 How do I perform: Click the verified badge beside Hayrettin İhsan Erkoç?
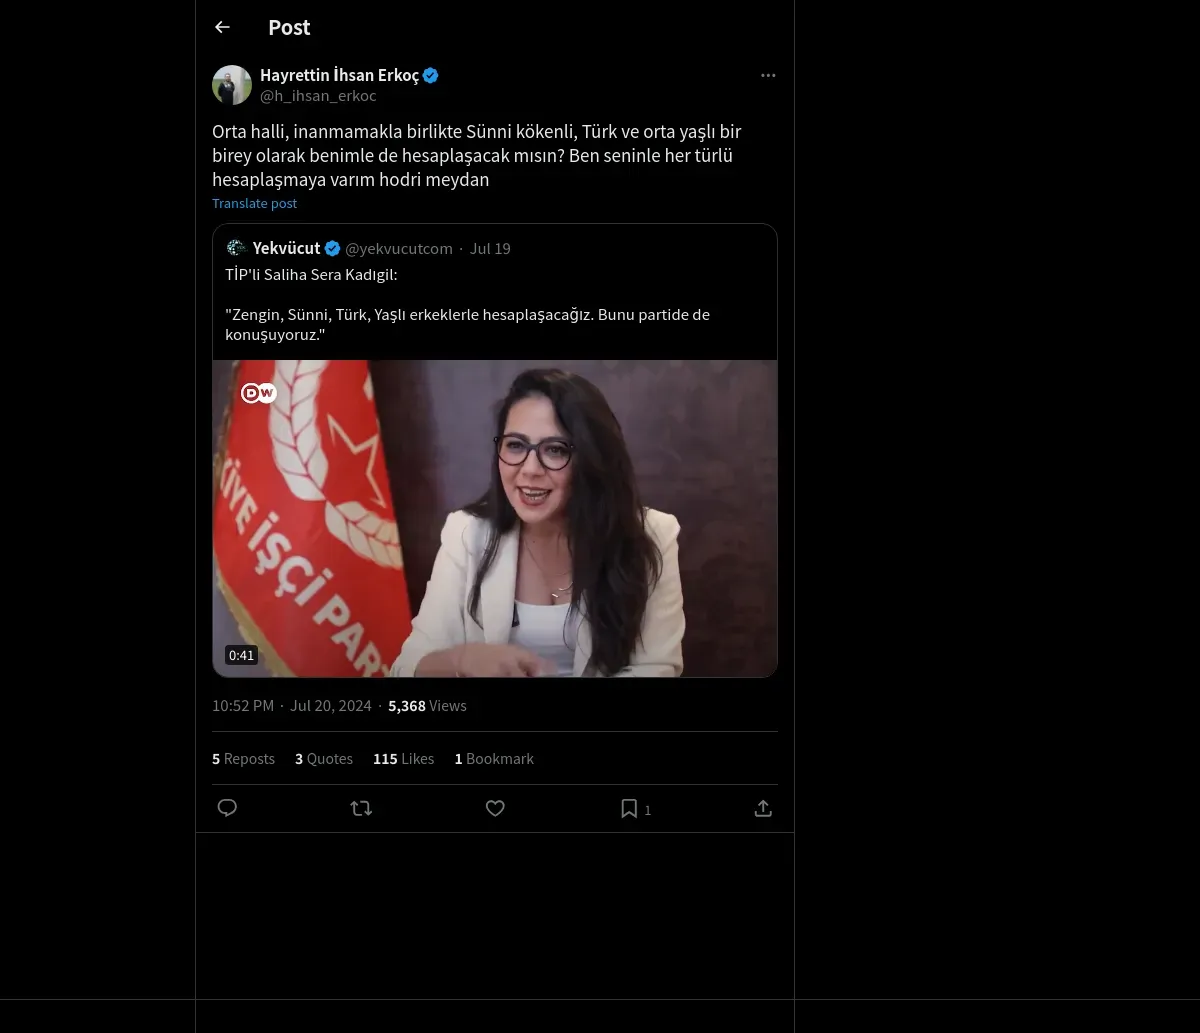[x=430, y=75]
